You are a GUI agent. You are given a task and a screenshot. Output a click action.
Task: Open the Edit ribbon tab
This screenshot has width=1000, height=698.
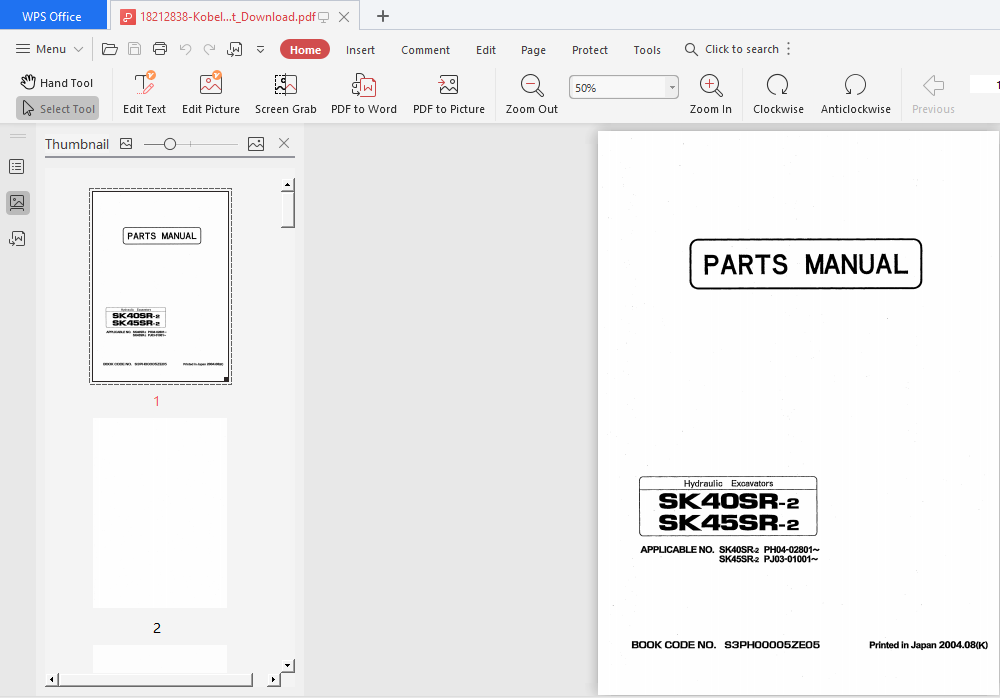coord(486,50)
